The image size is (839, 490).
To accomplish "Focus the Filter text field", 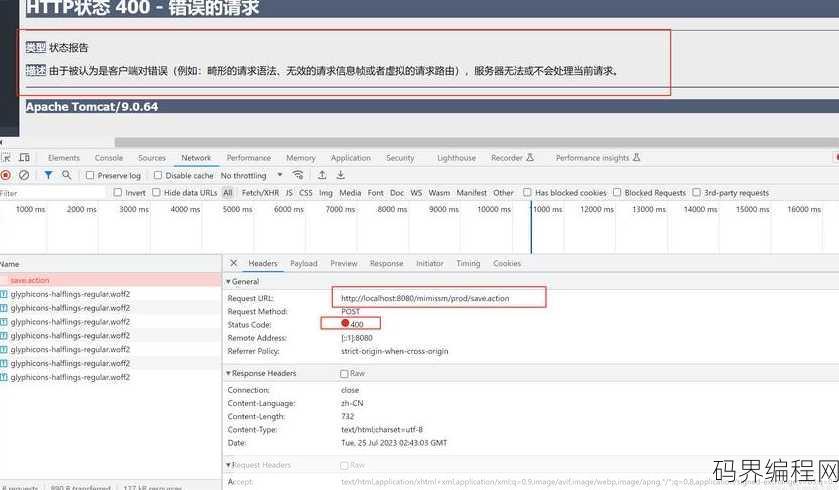I will click(54, 193).
